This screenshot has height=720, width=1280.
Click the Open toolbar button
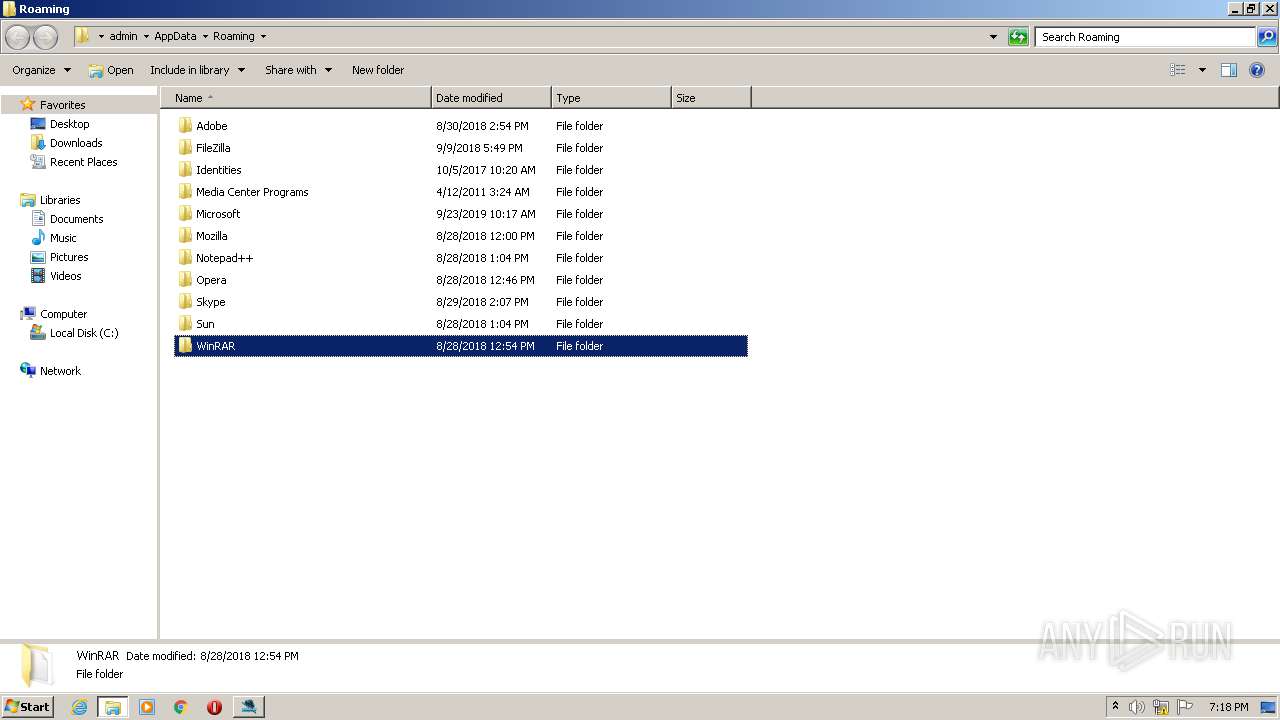(x=111, y=70)
